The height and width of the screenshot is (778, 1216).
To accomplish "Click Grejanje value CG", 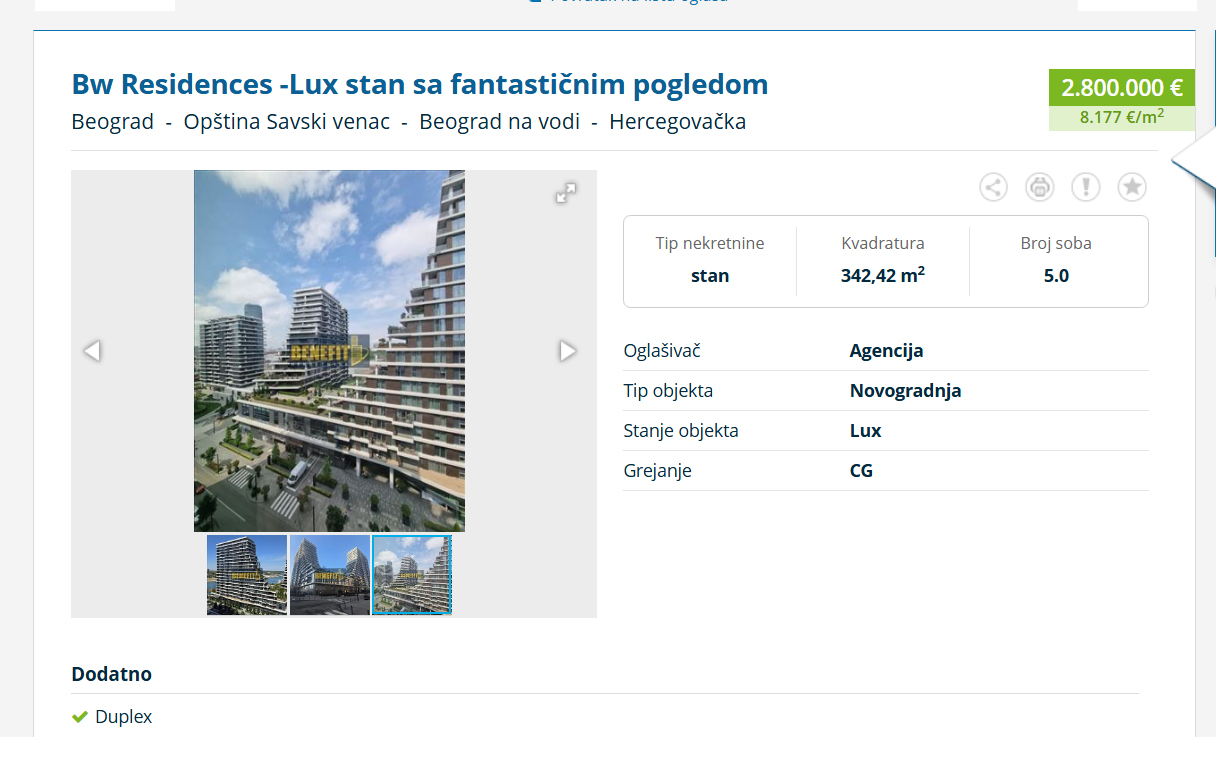I will [x=862, y=471].
